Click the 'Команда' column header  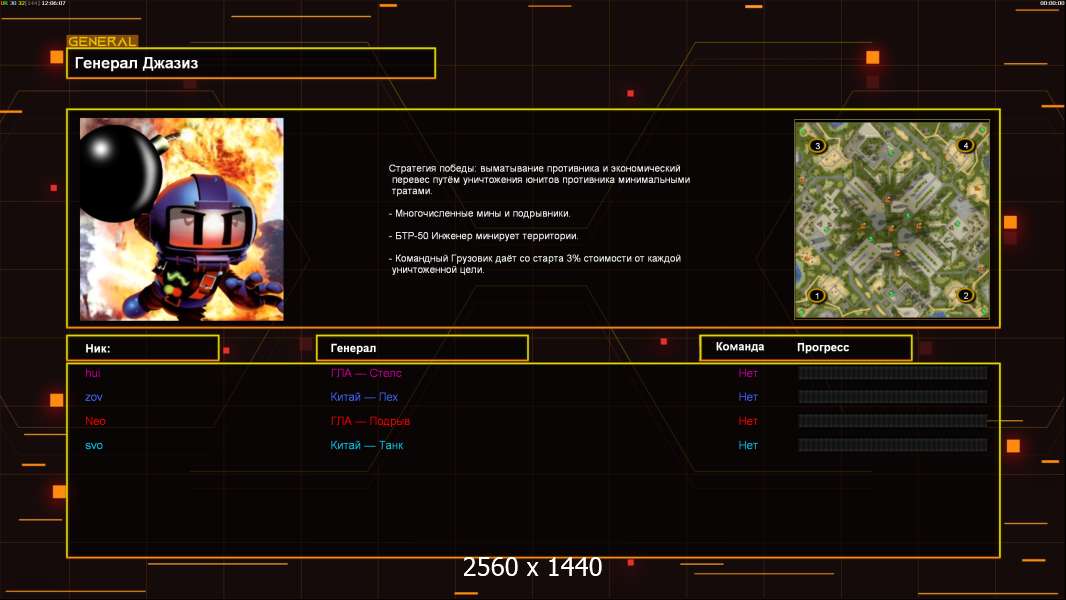coord(740,347)
